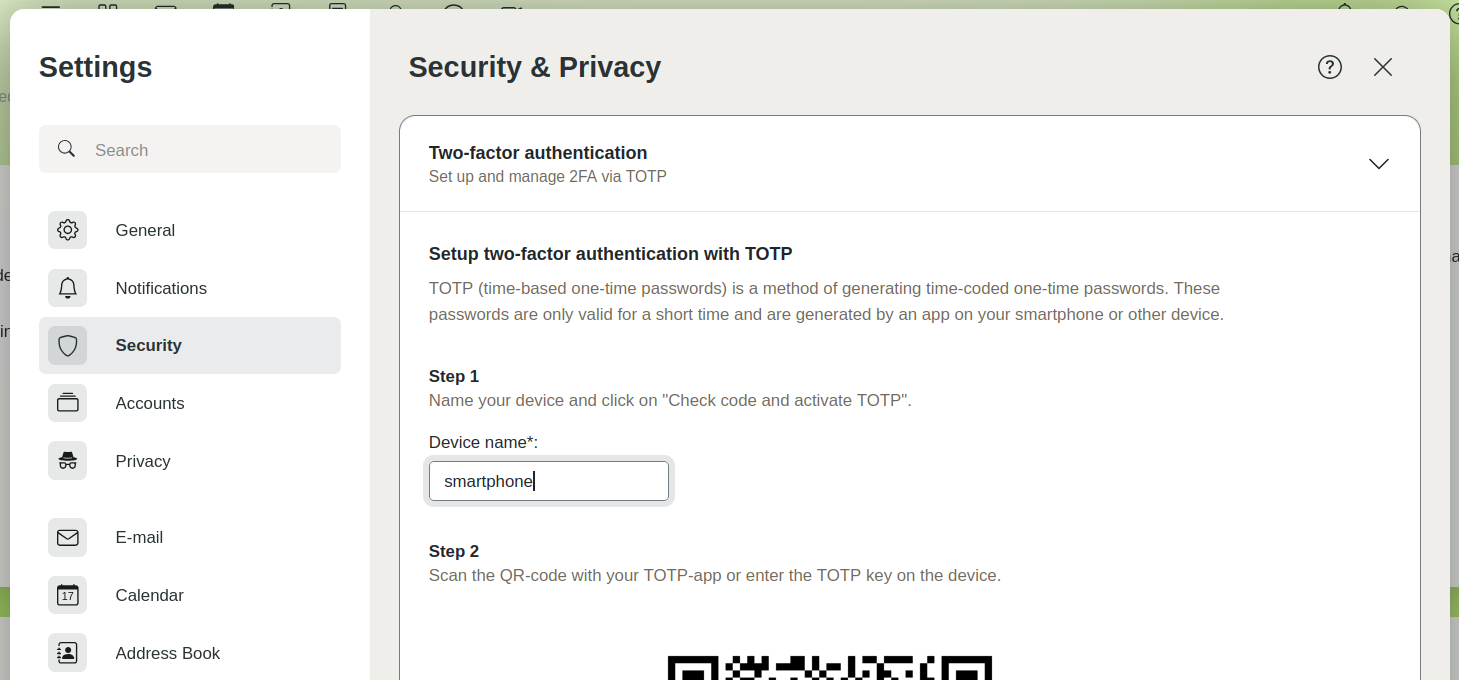Focus the Device name input field
This screenshot has width=1459, height=680.
[549, 481]
